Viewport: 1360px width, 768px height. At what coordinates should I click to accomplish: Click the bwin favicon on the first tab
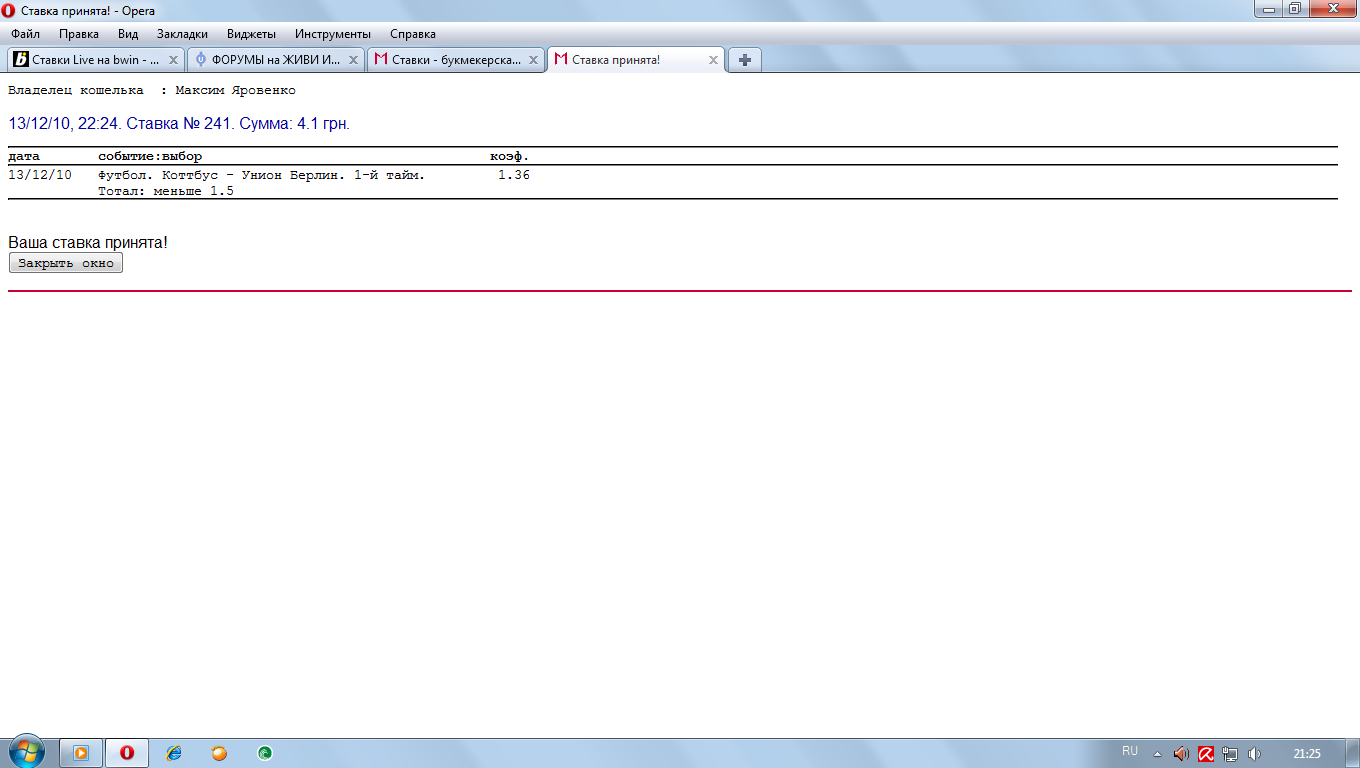20,60
